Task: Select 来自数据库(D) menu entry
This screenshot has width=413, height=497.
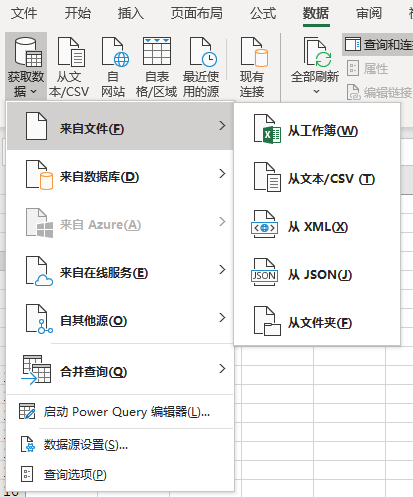Action: 120,174
